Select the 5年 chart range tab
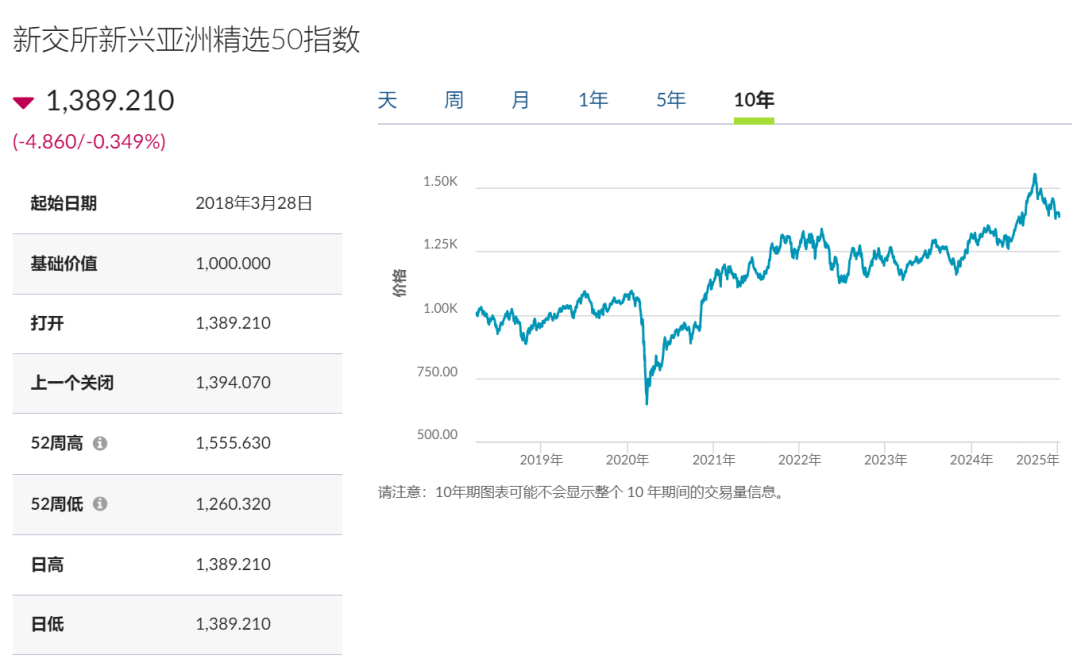This screenshot has width=1078, height=660. (x=670, y=100)
